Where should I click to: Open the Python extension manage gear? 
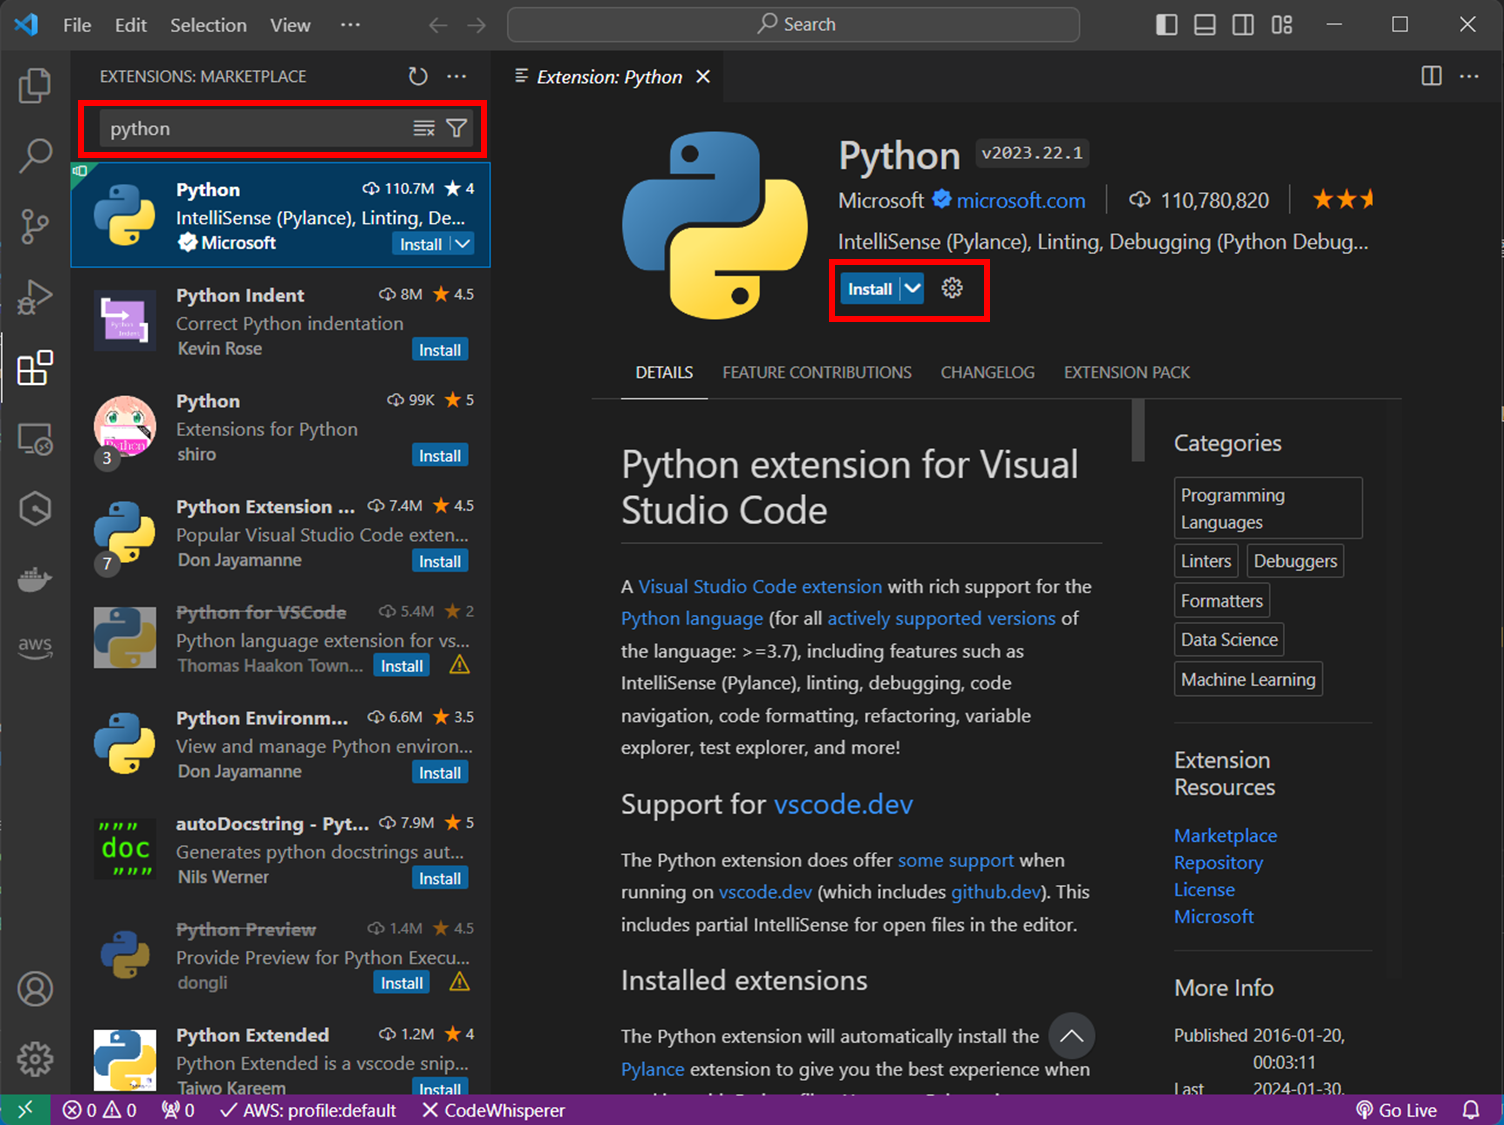(x=952, y=288)
